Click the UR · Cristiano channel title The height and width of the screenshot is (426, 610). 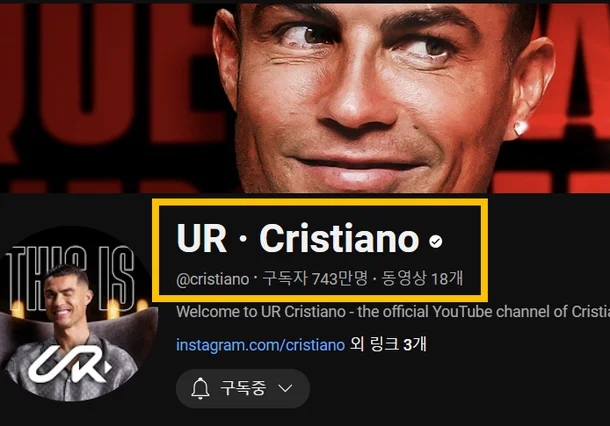click(298, 238)
